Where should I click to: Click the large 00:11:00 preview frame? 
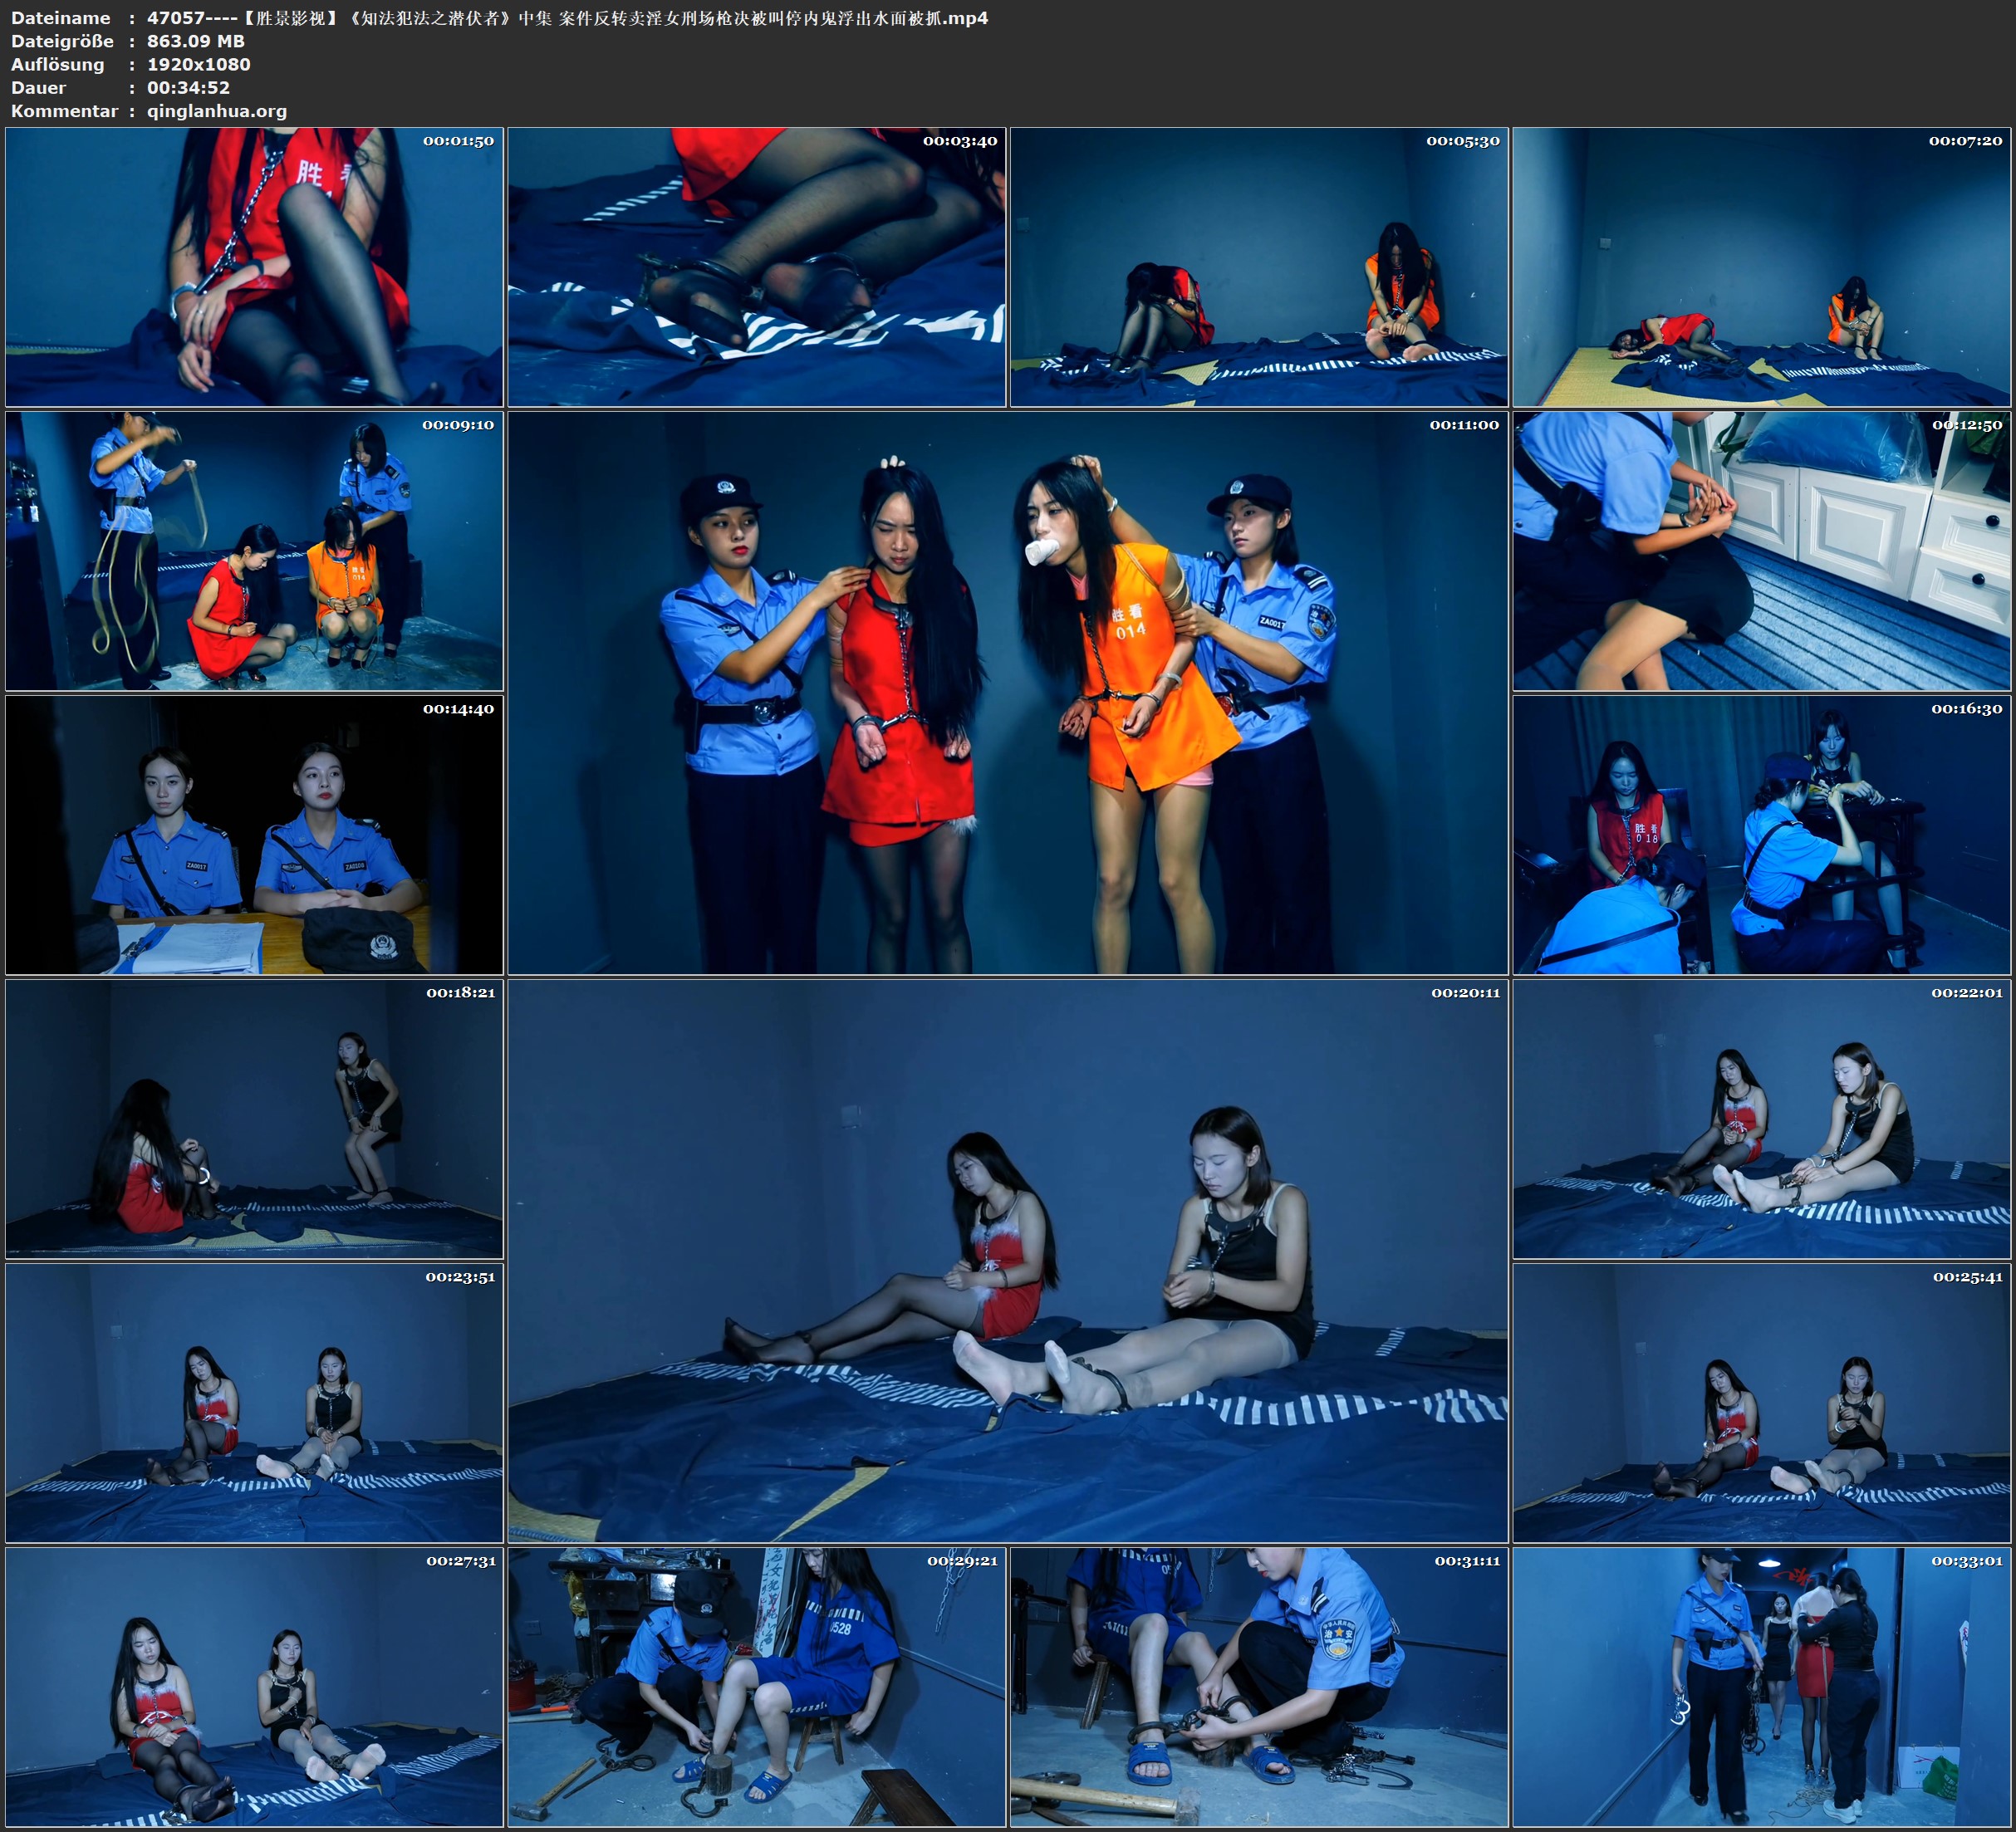[1007, 693]
